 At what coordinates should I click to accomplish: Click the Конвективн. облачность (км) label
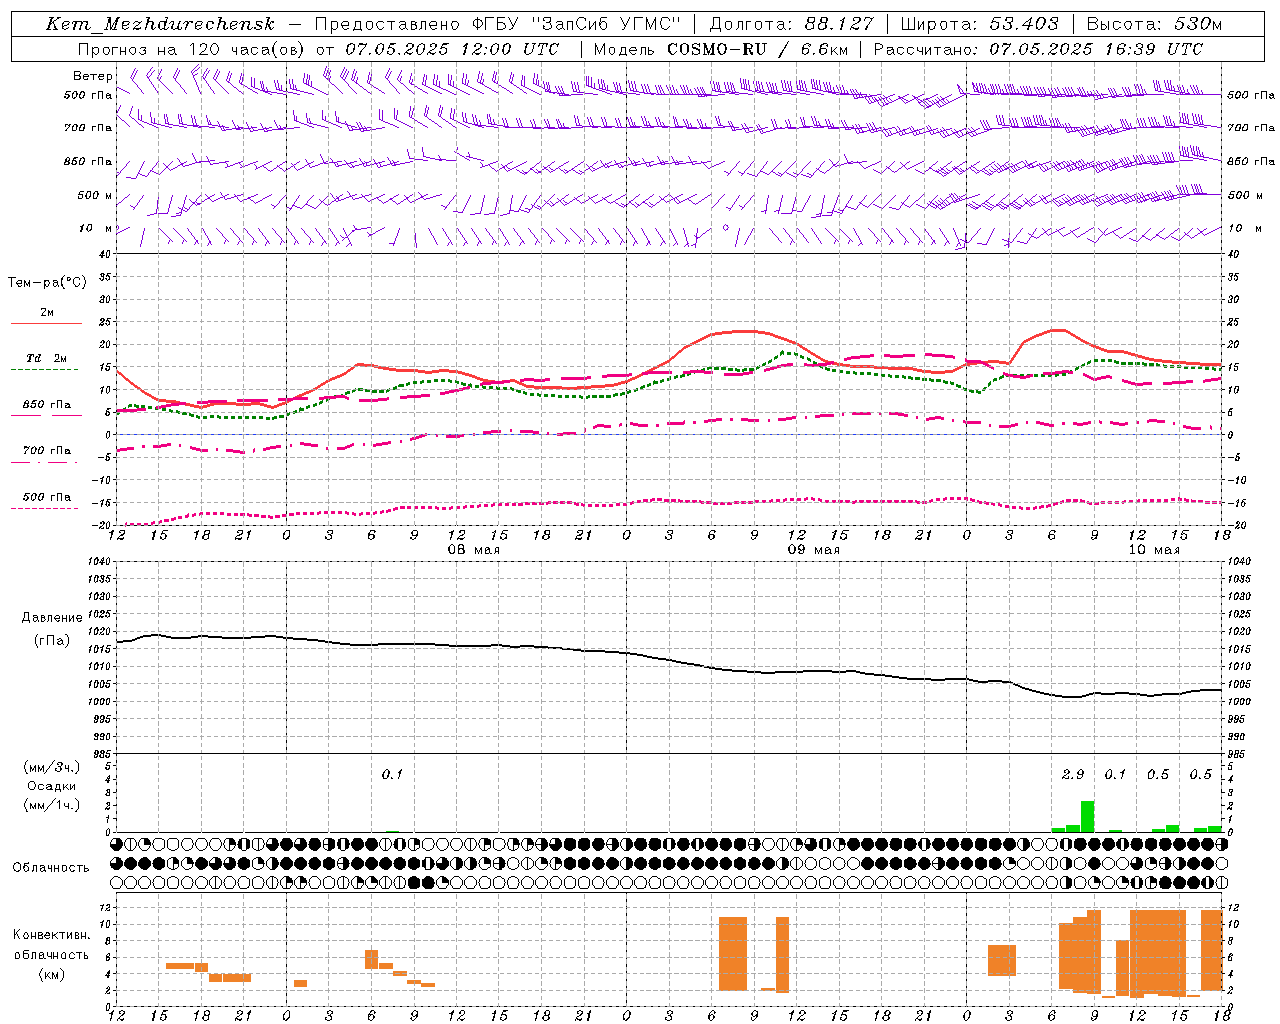[52, 955]
